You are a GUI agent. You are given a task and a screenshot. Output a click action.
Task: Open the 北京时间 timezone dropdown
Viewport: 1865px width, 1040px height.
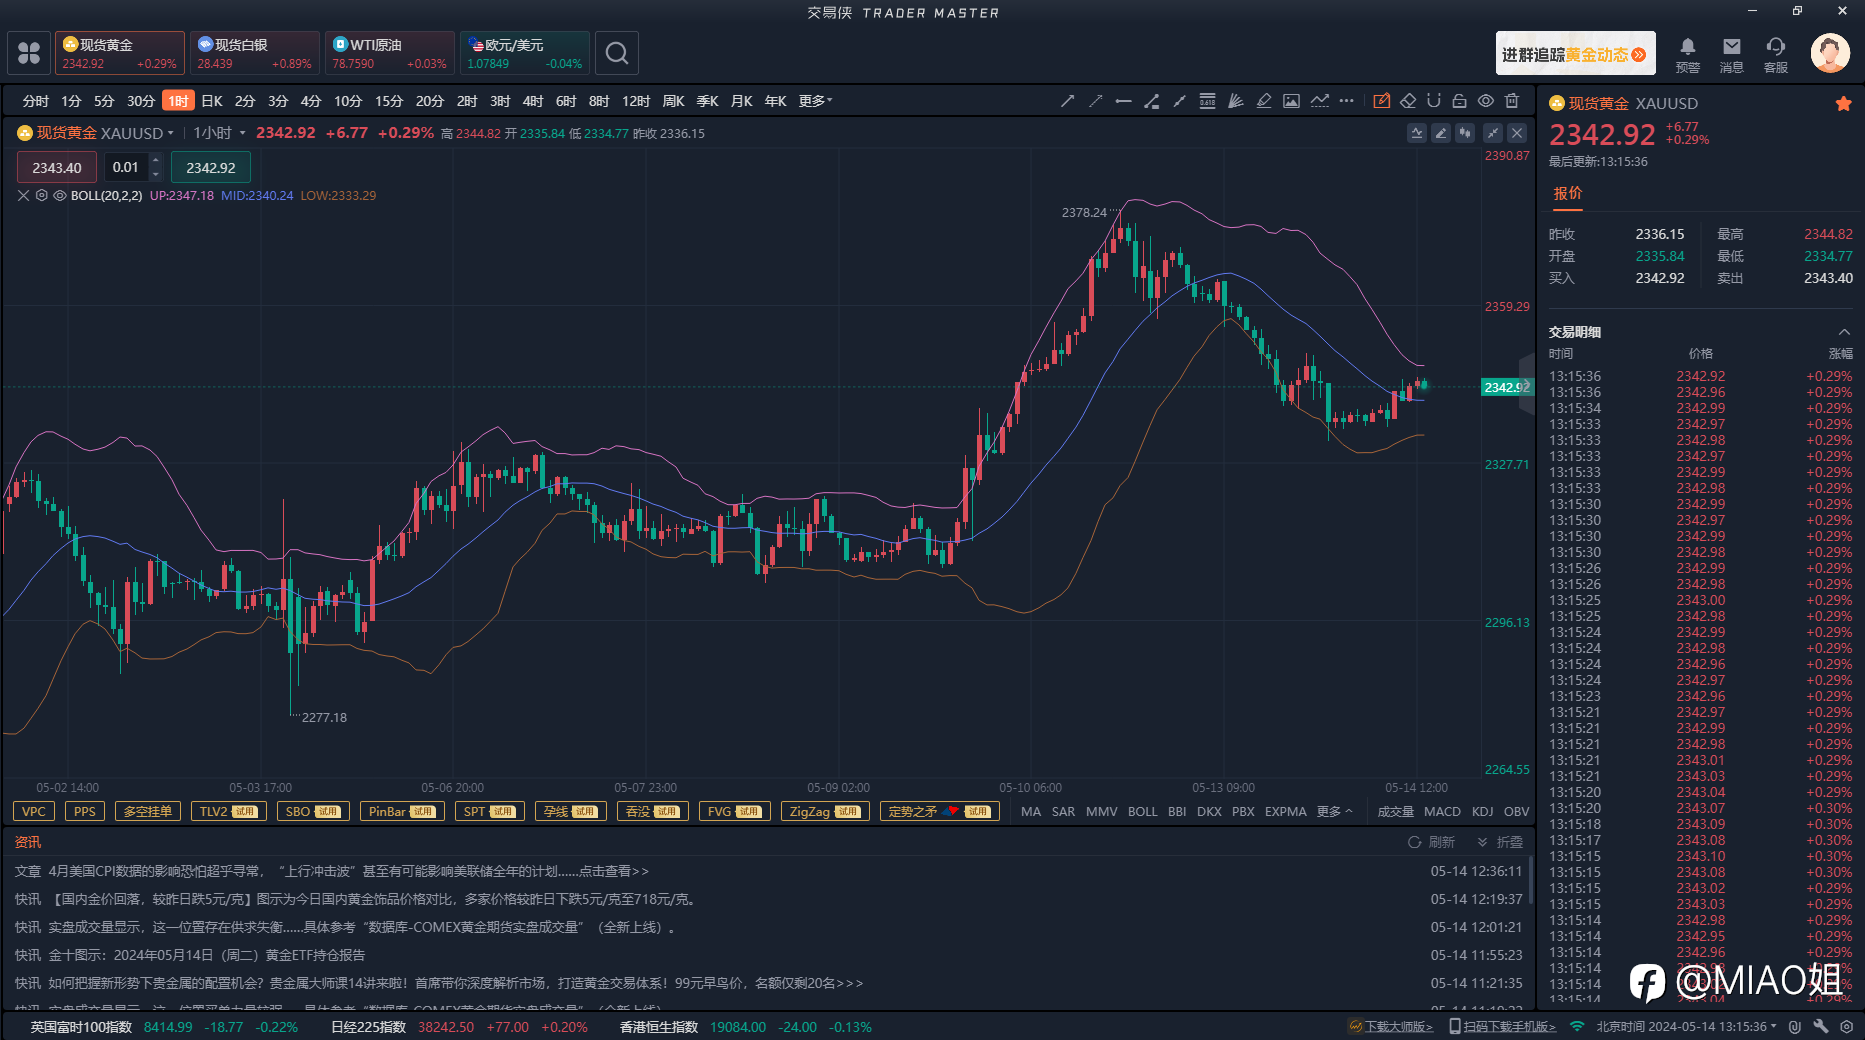point(1687,1027)
